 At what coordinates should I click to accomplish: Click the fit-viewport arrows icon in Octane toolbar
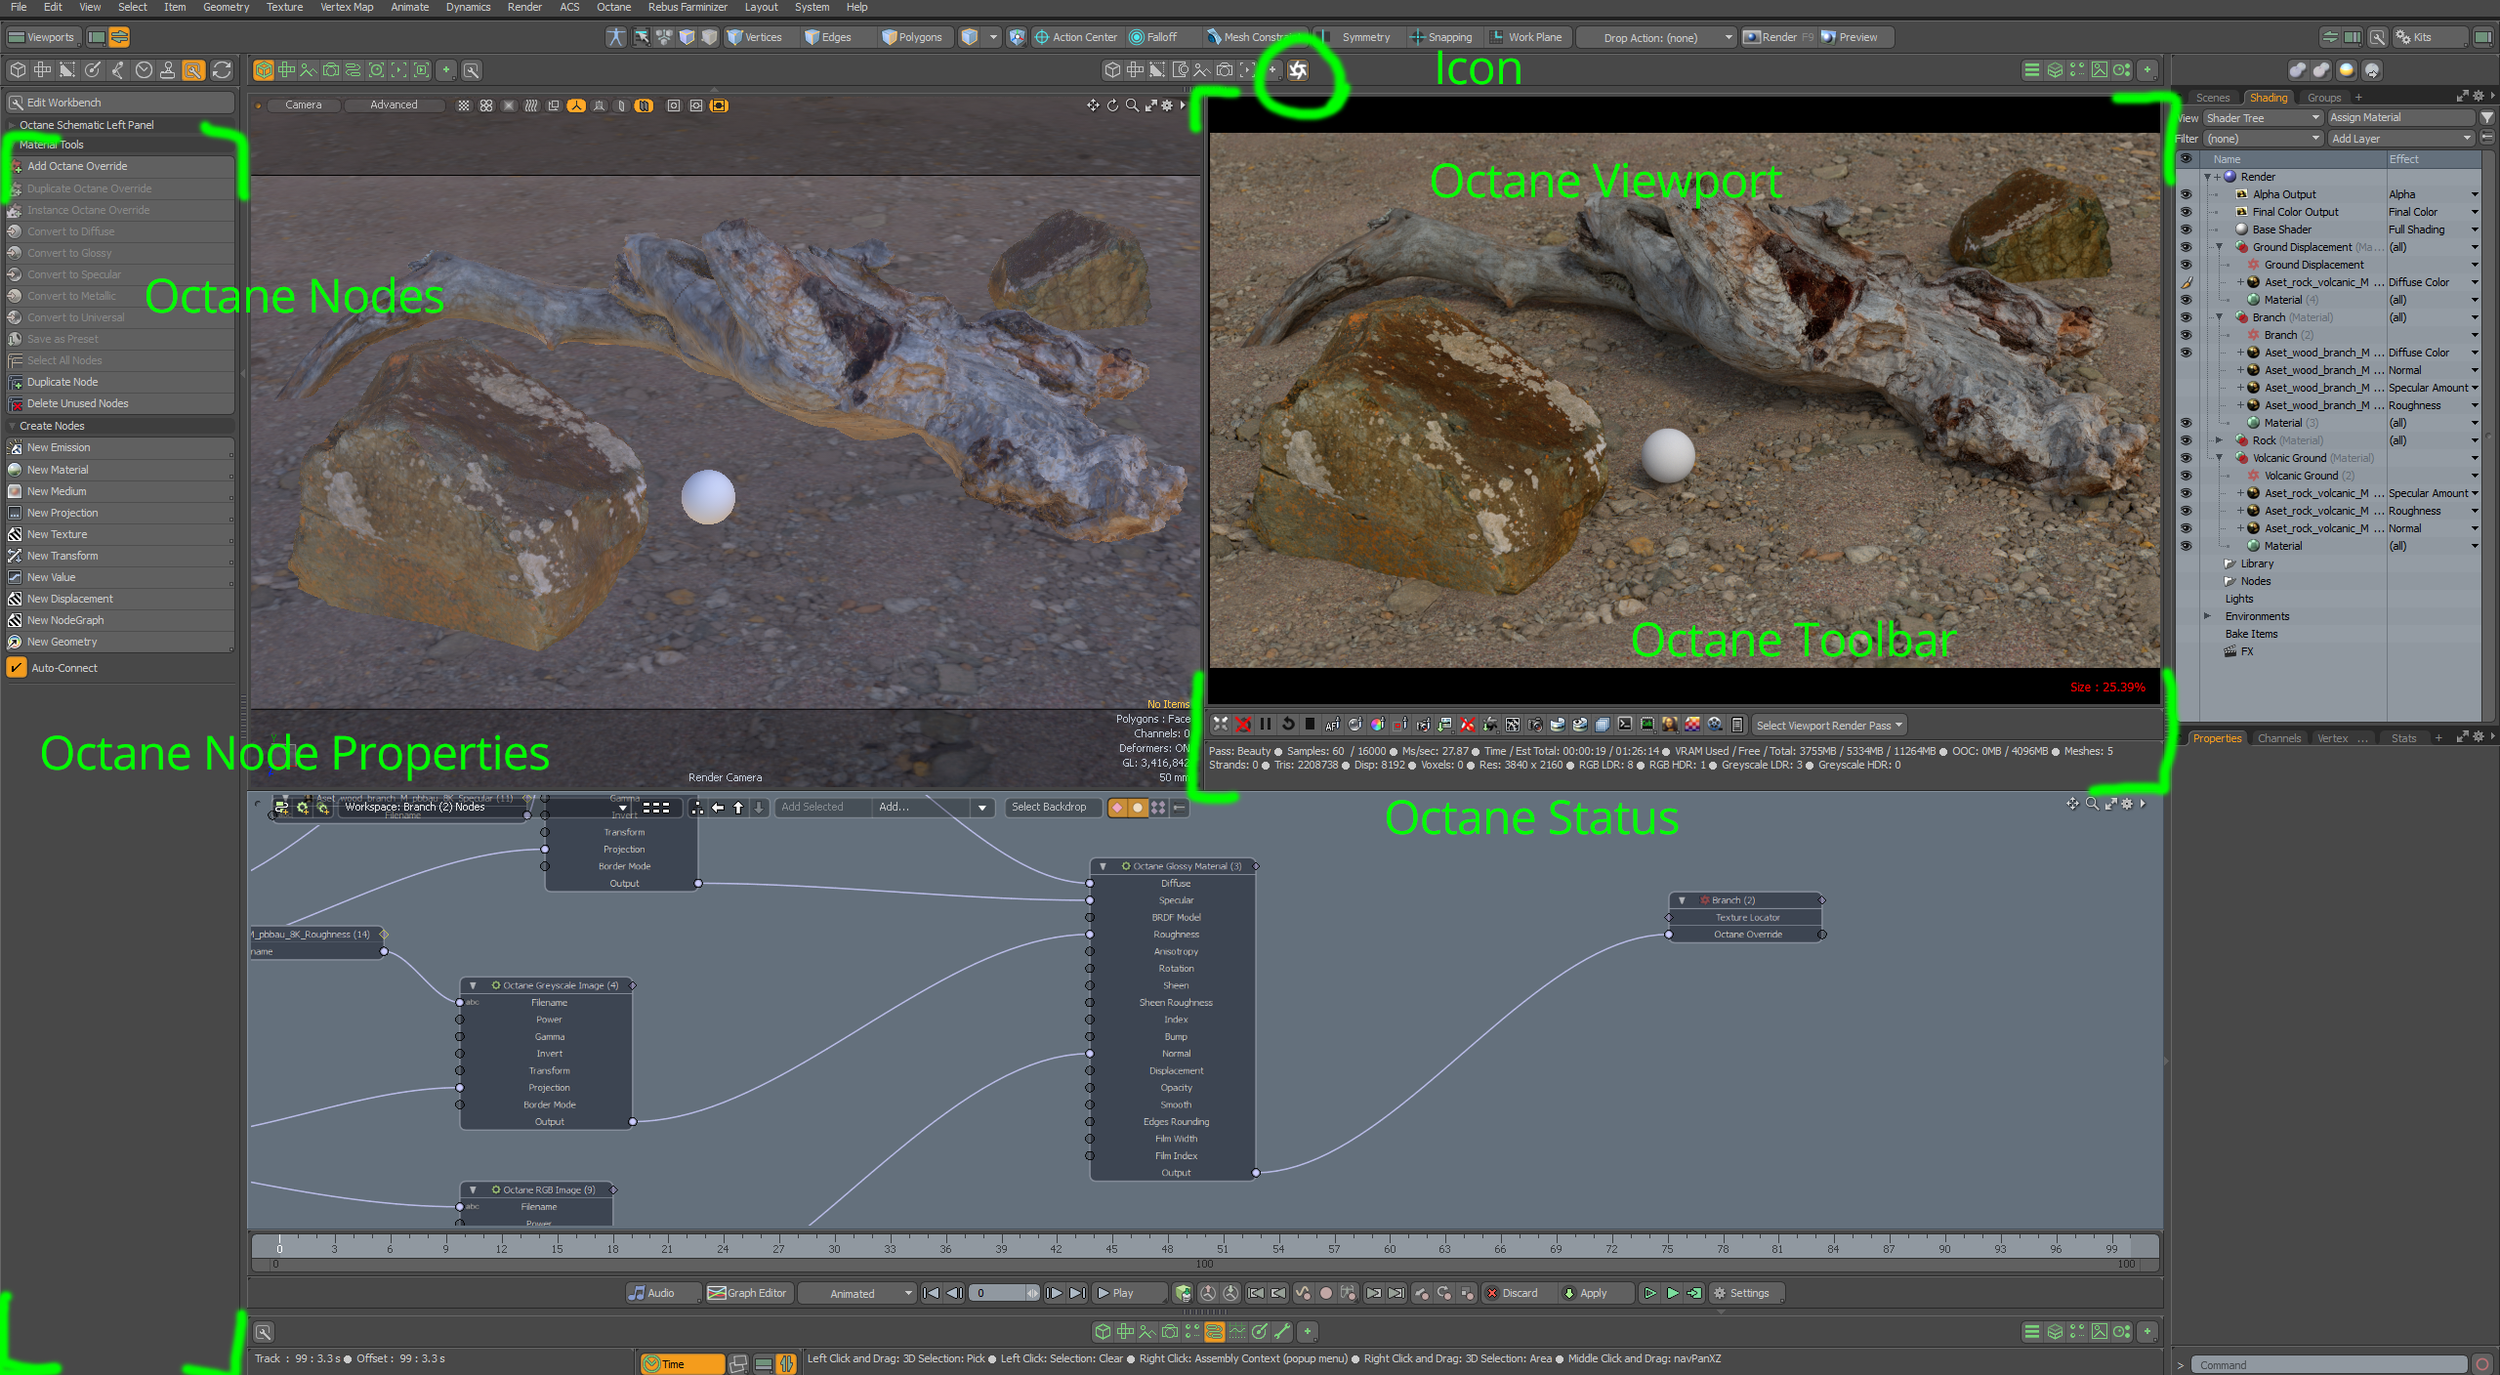pos(1220,724)
